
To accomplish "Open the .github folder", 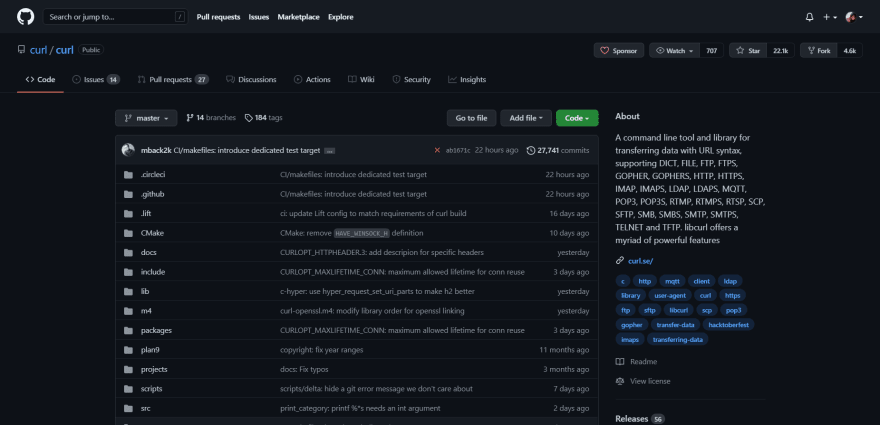I will (x=152, y=194).
